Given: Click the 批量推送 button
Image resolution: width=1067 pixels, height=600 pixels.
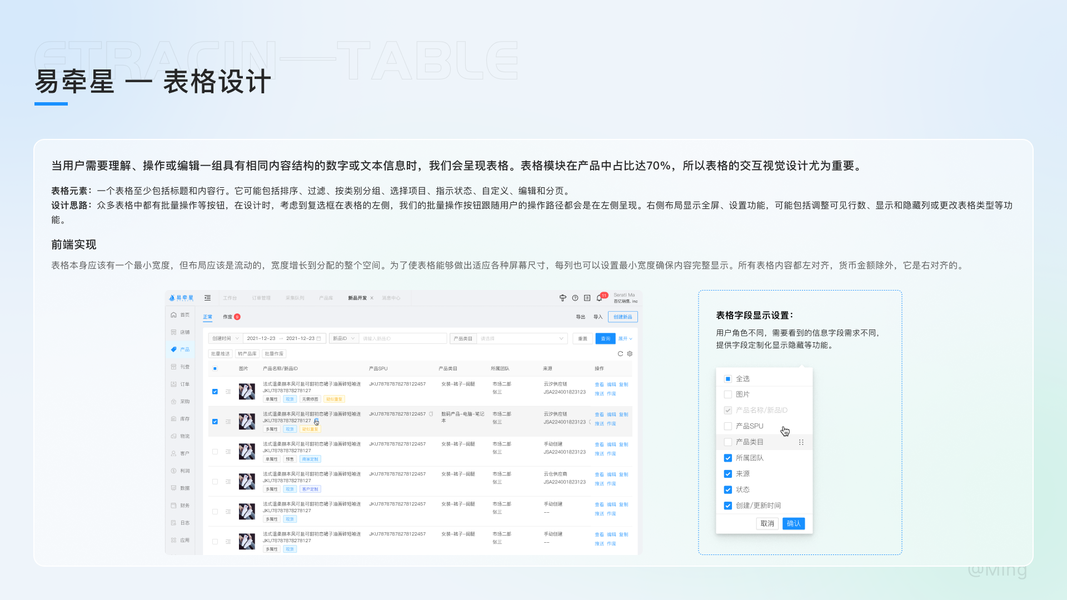Looking at the screenshot, I should click(x=220, y=354).
